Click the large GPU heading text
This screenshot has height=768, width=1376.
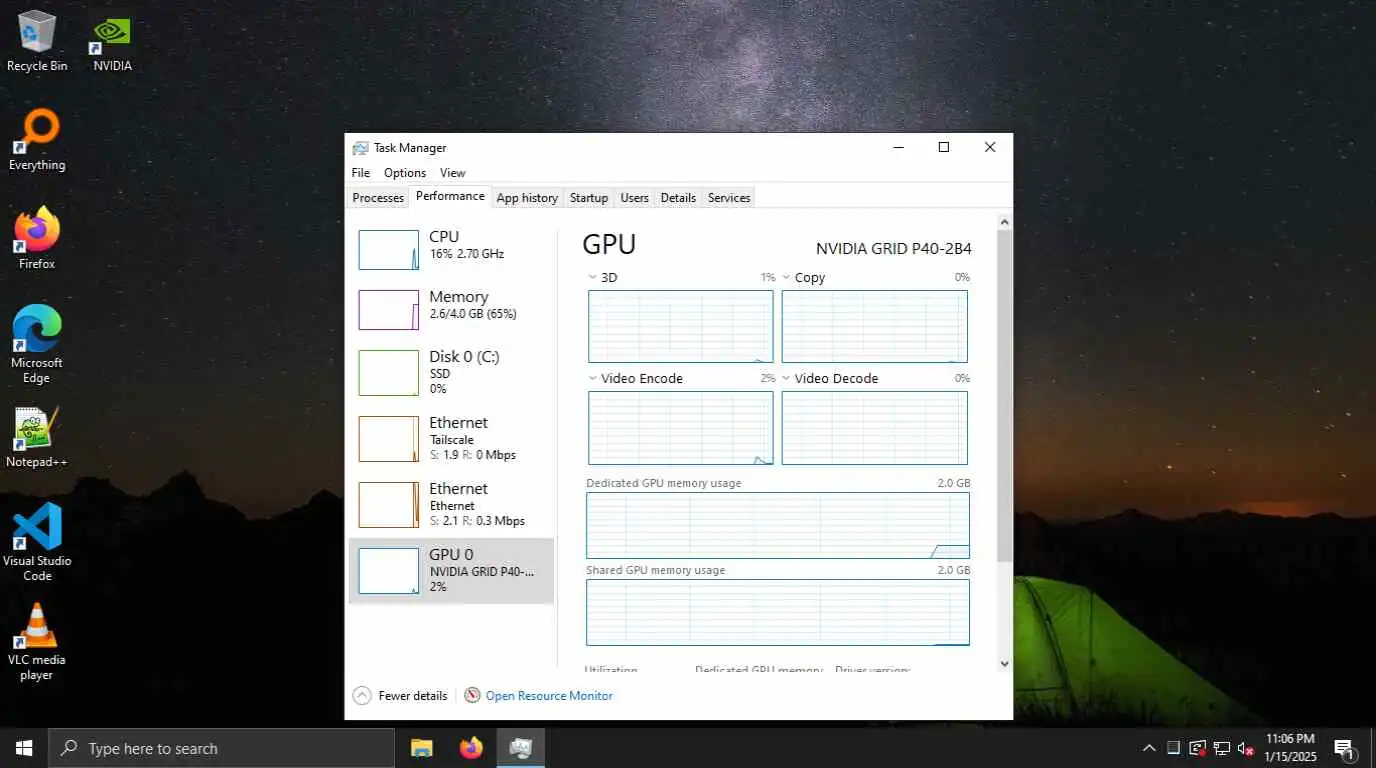[609, 245]
